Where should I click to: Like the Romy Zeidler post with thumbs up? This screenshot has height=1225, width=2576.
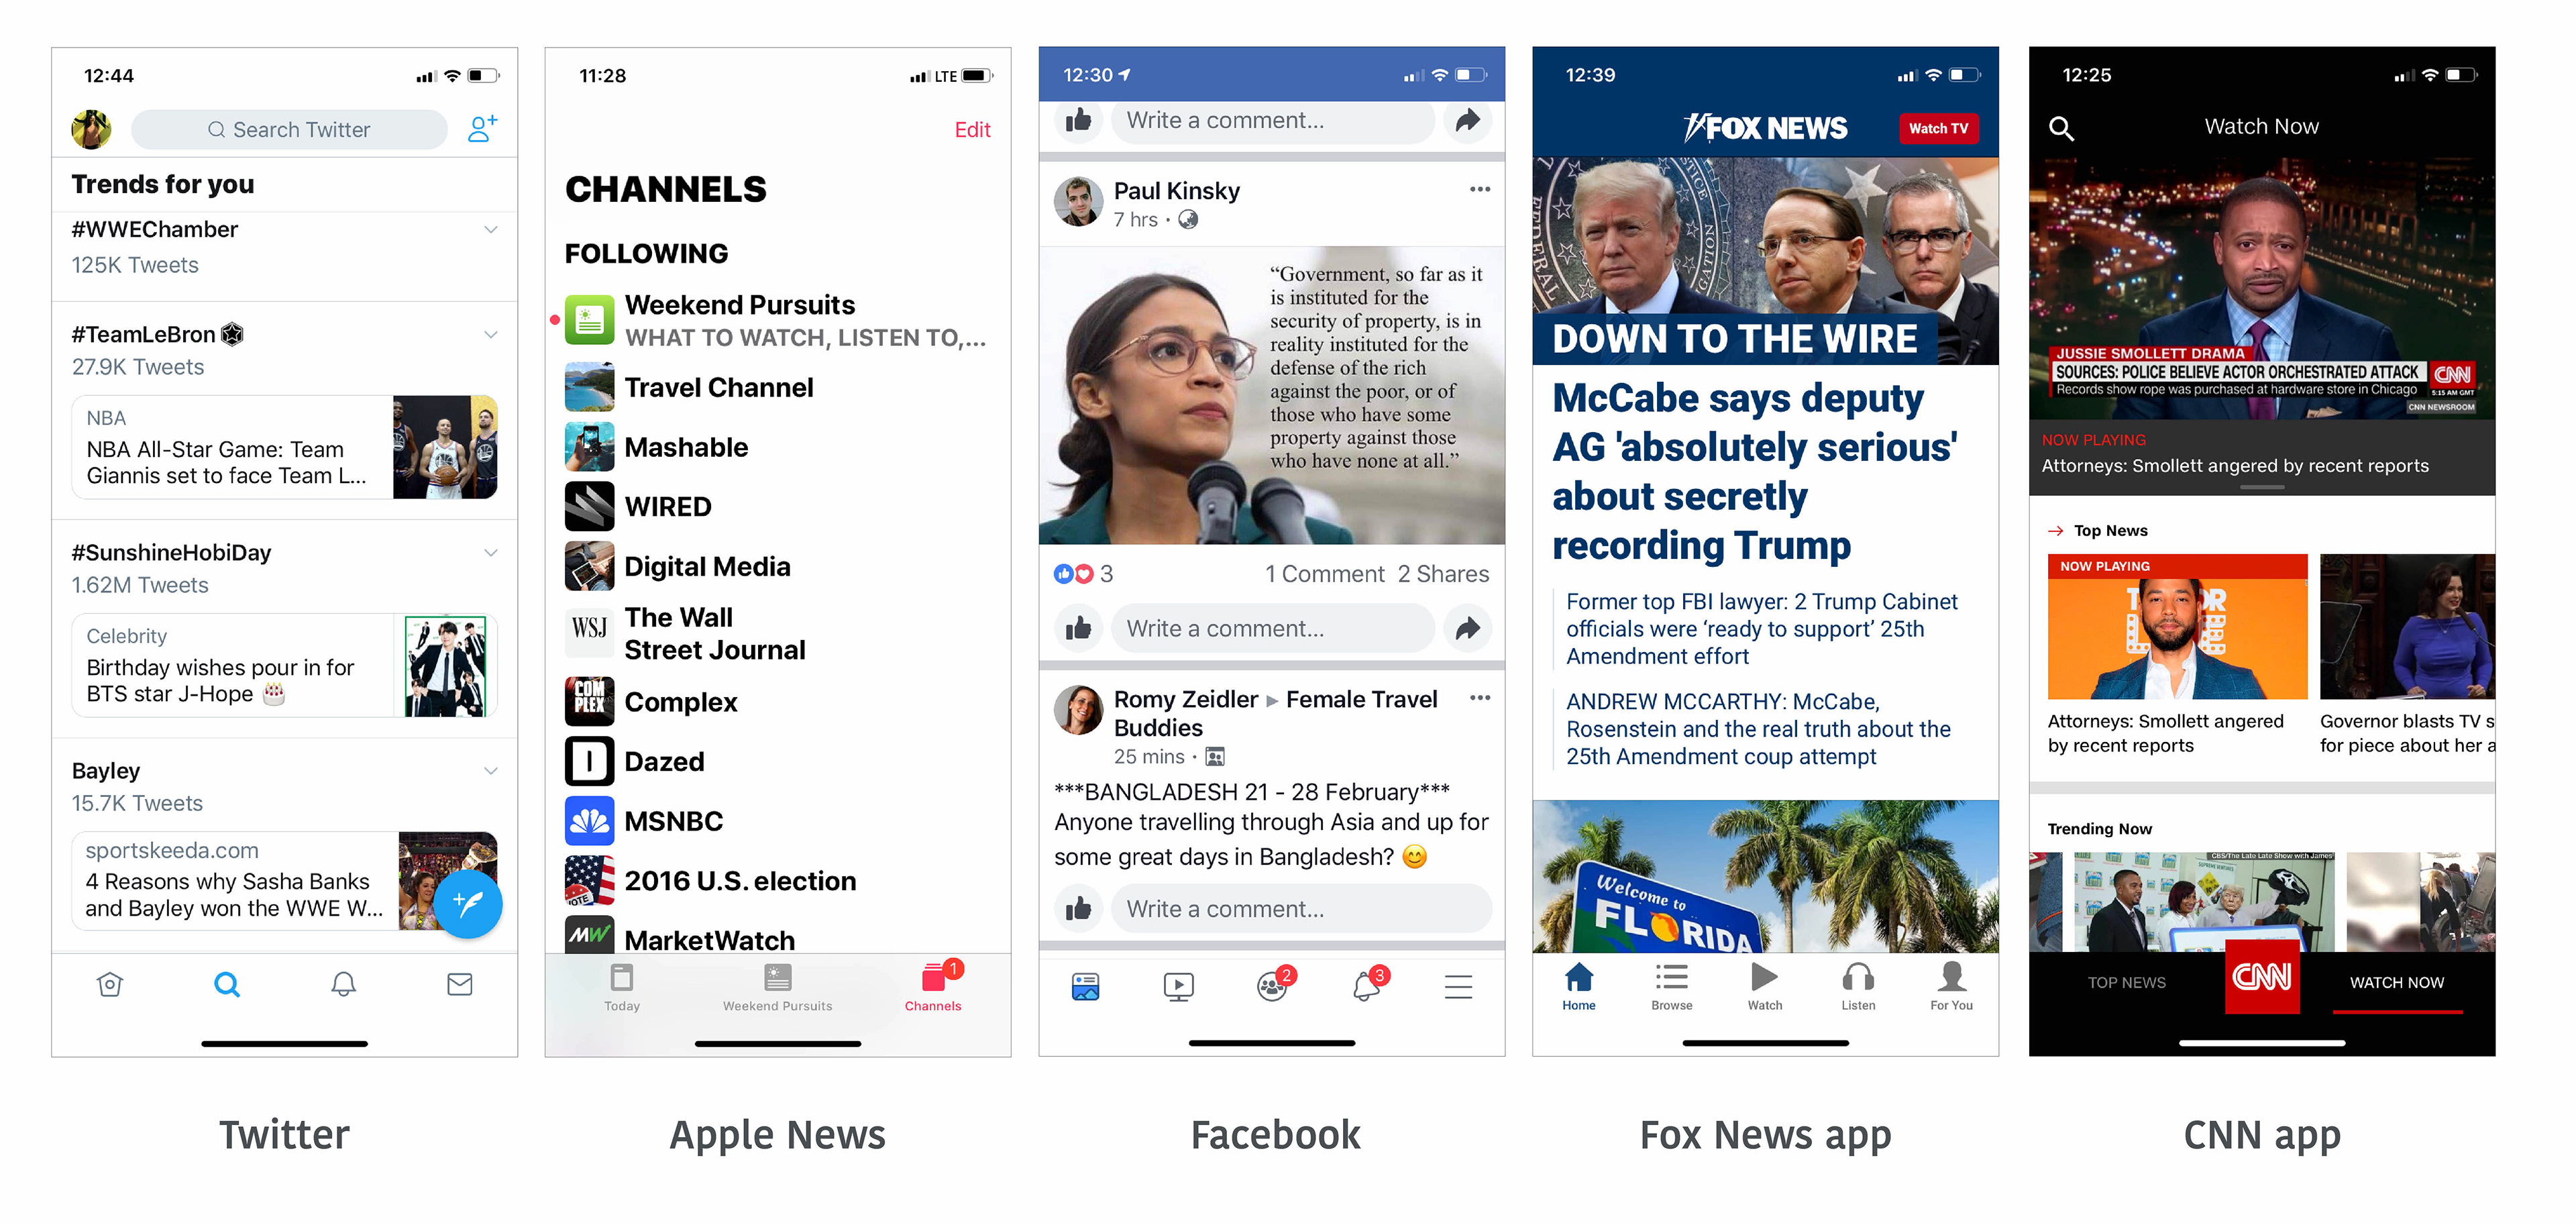click(x=1078, y=908)
